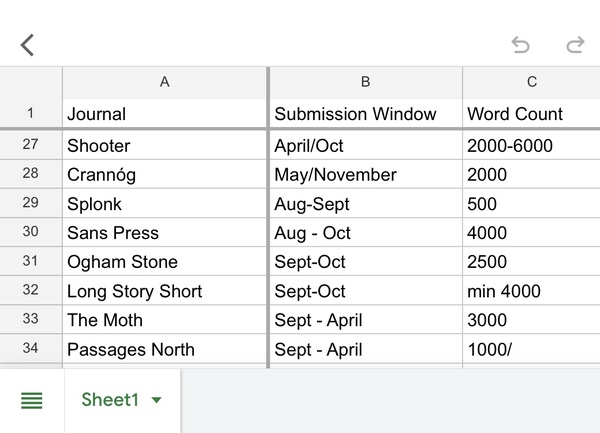Viewport: 600px width, 433px height.
Task: Select row 29 header
Action: coord(31,203)
